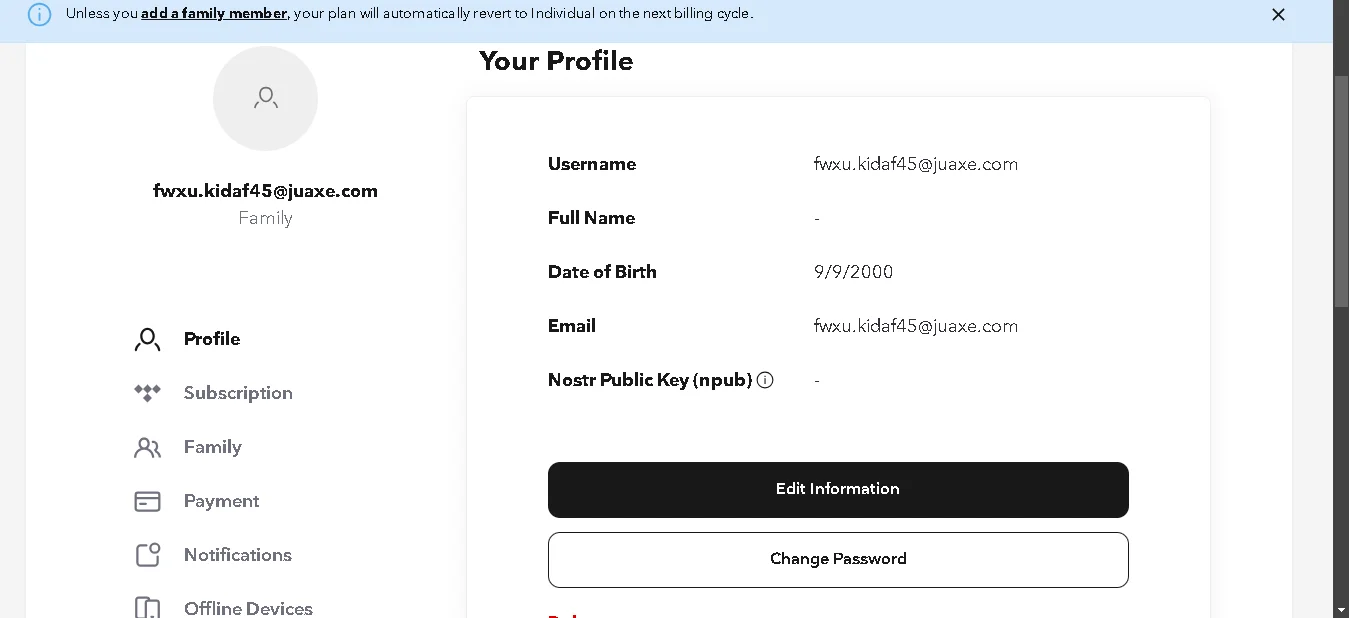Click the blue info icon in banner
Viewport: 1349px width, 618px height.
point(39,14)
